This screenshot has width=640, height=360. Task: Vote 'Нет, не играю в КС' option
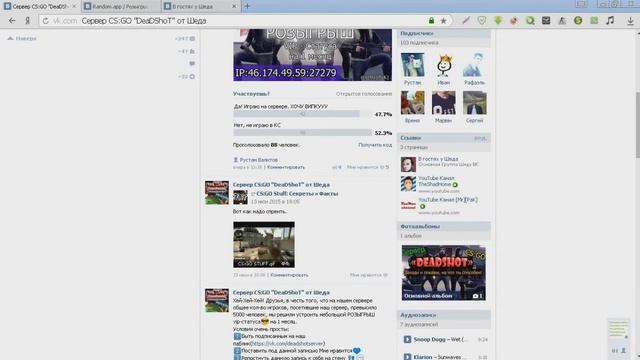tap(257, 125)
